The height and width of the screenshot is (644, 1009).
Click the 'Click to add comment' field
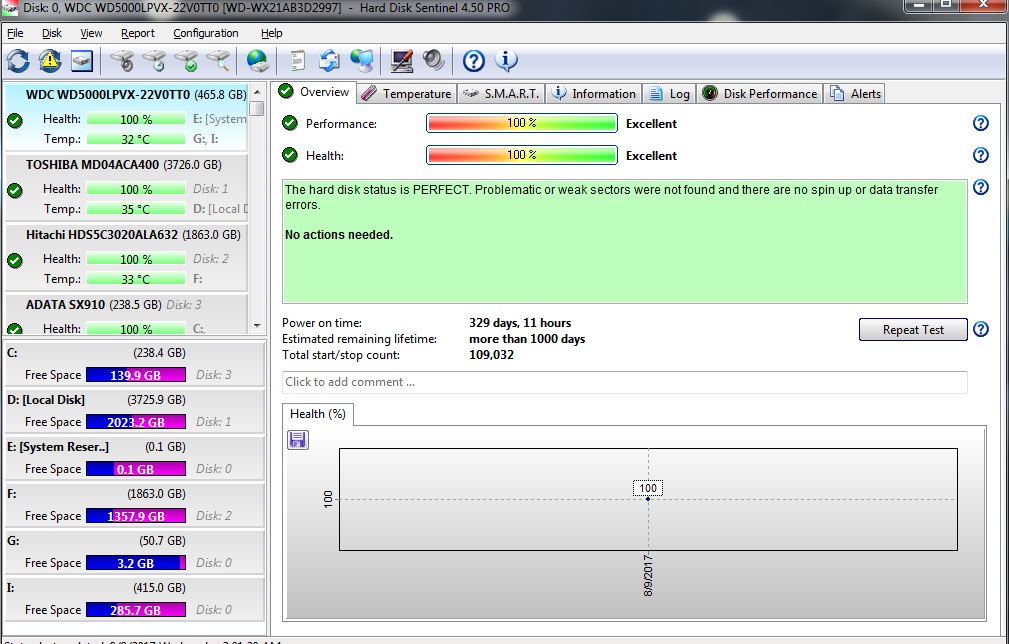click(x=624, y=382)
